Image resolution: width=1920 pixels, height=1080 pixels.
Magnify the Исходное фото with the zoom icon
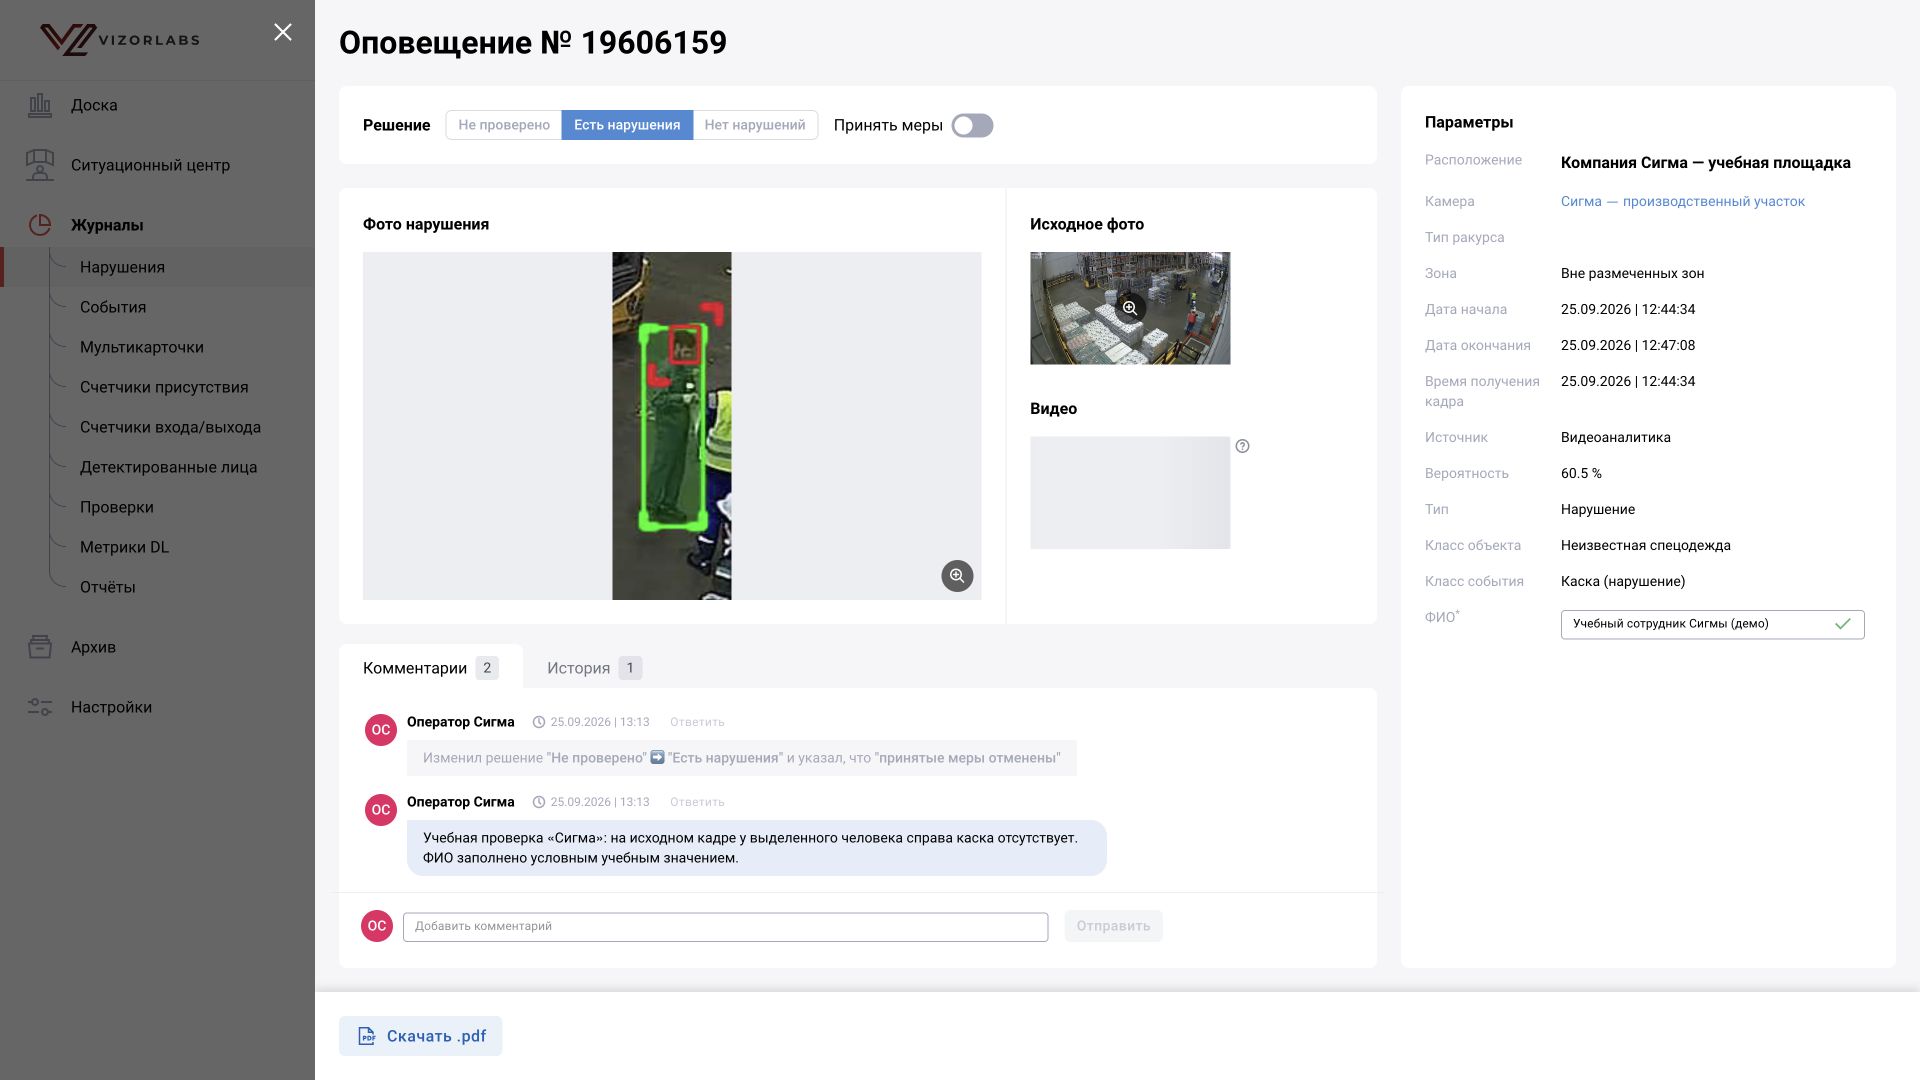coord(1130,308)
